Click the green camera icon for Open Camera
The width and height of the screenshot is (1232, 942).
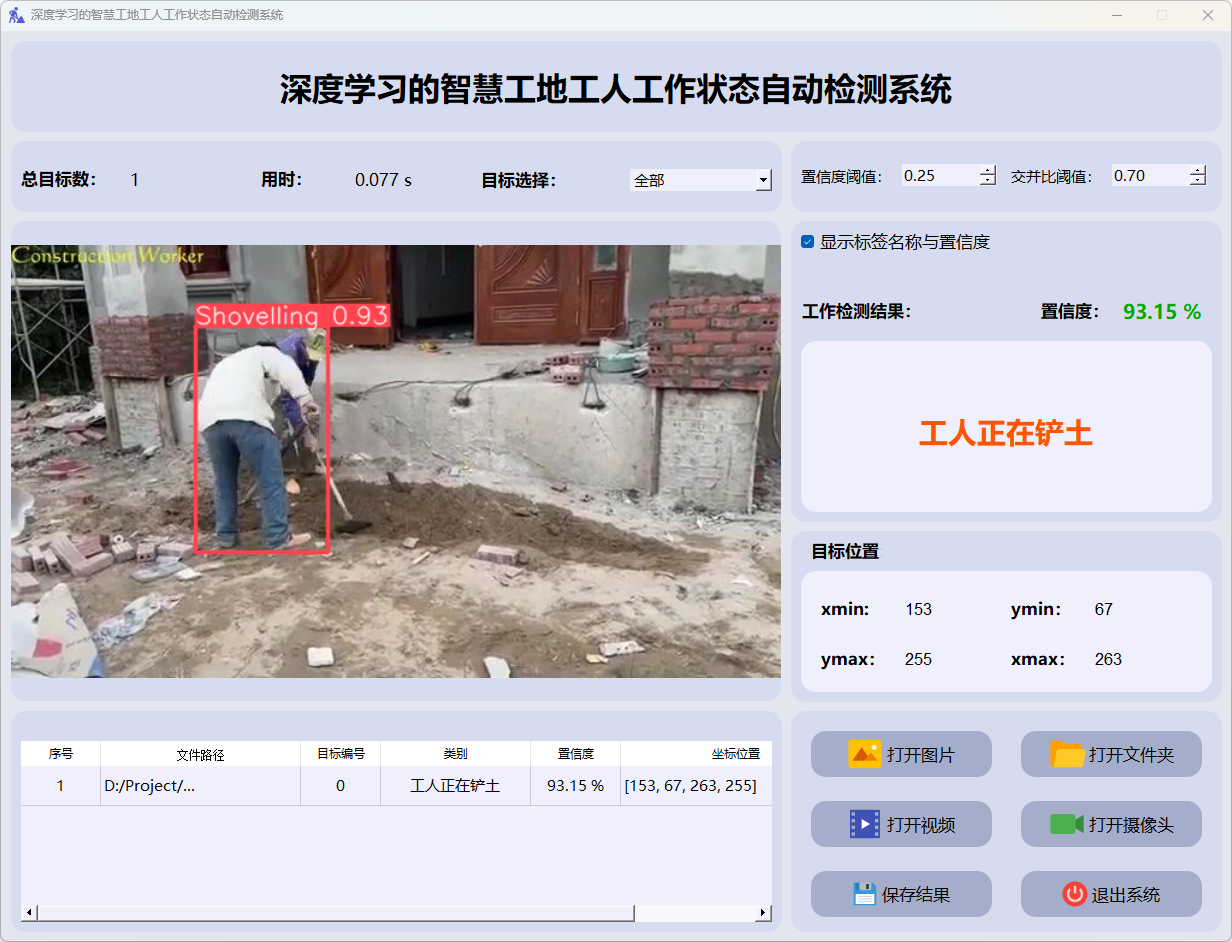pyautogui.click(x=1066, y=824)
